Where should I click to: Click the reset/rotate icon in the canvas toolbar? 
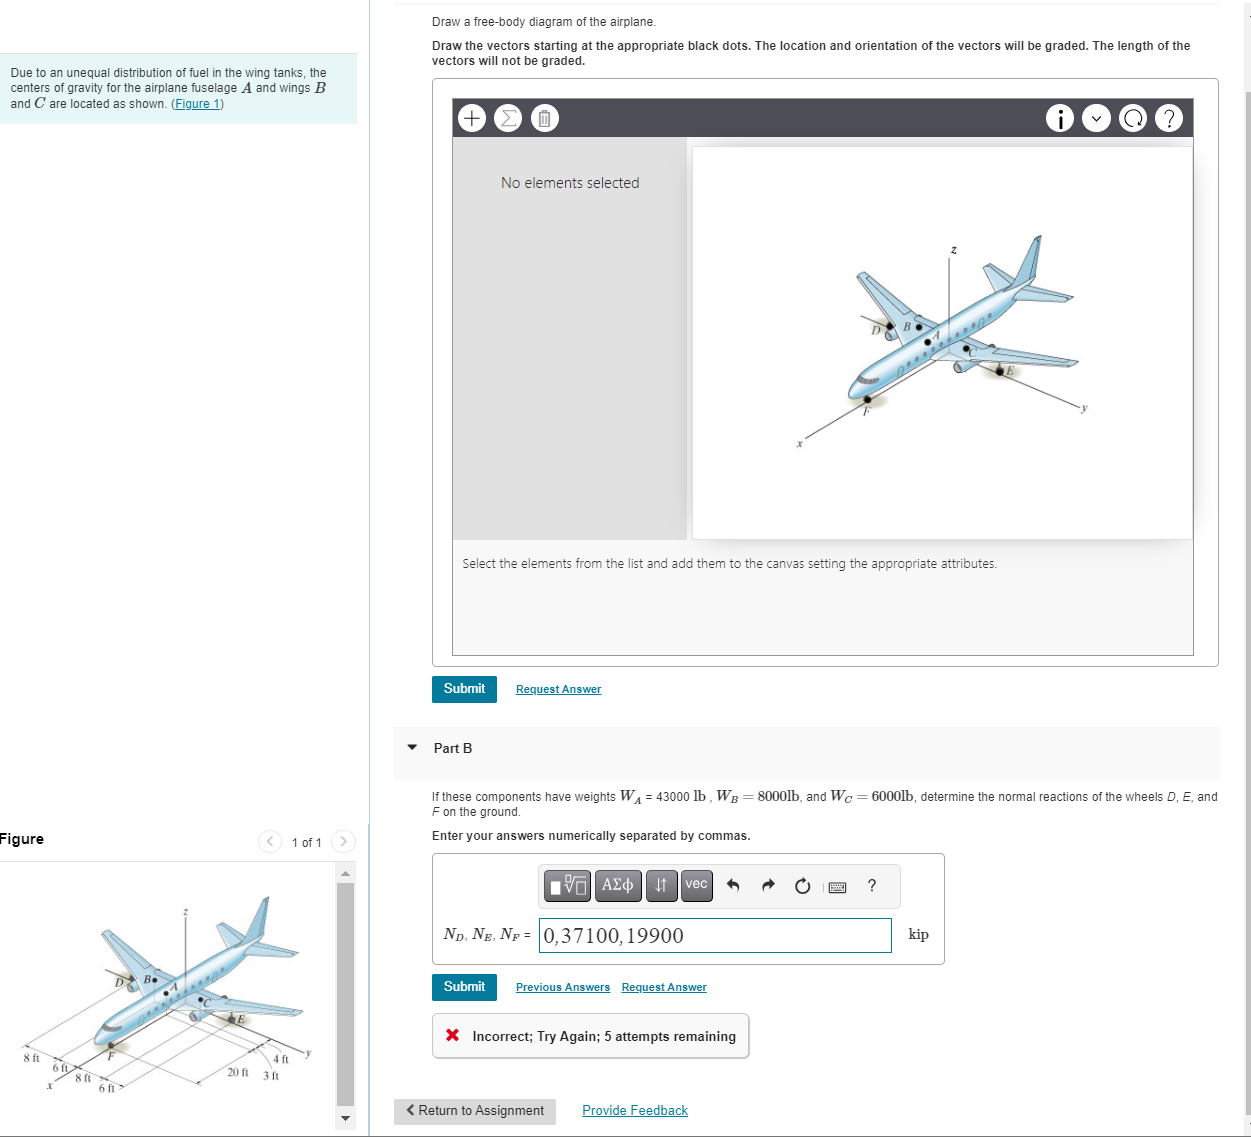1133,118
